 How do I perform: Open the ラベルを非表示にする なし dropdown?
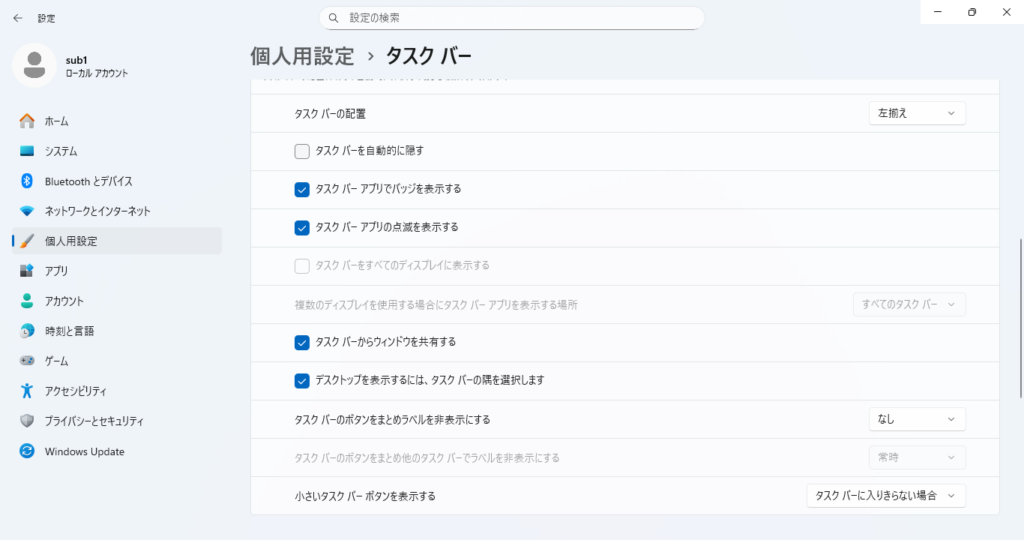916,419
